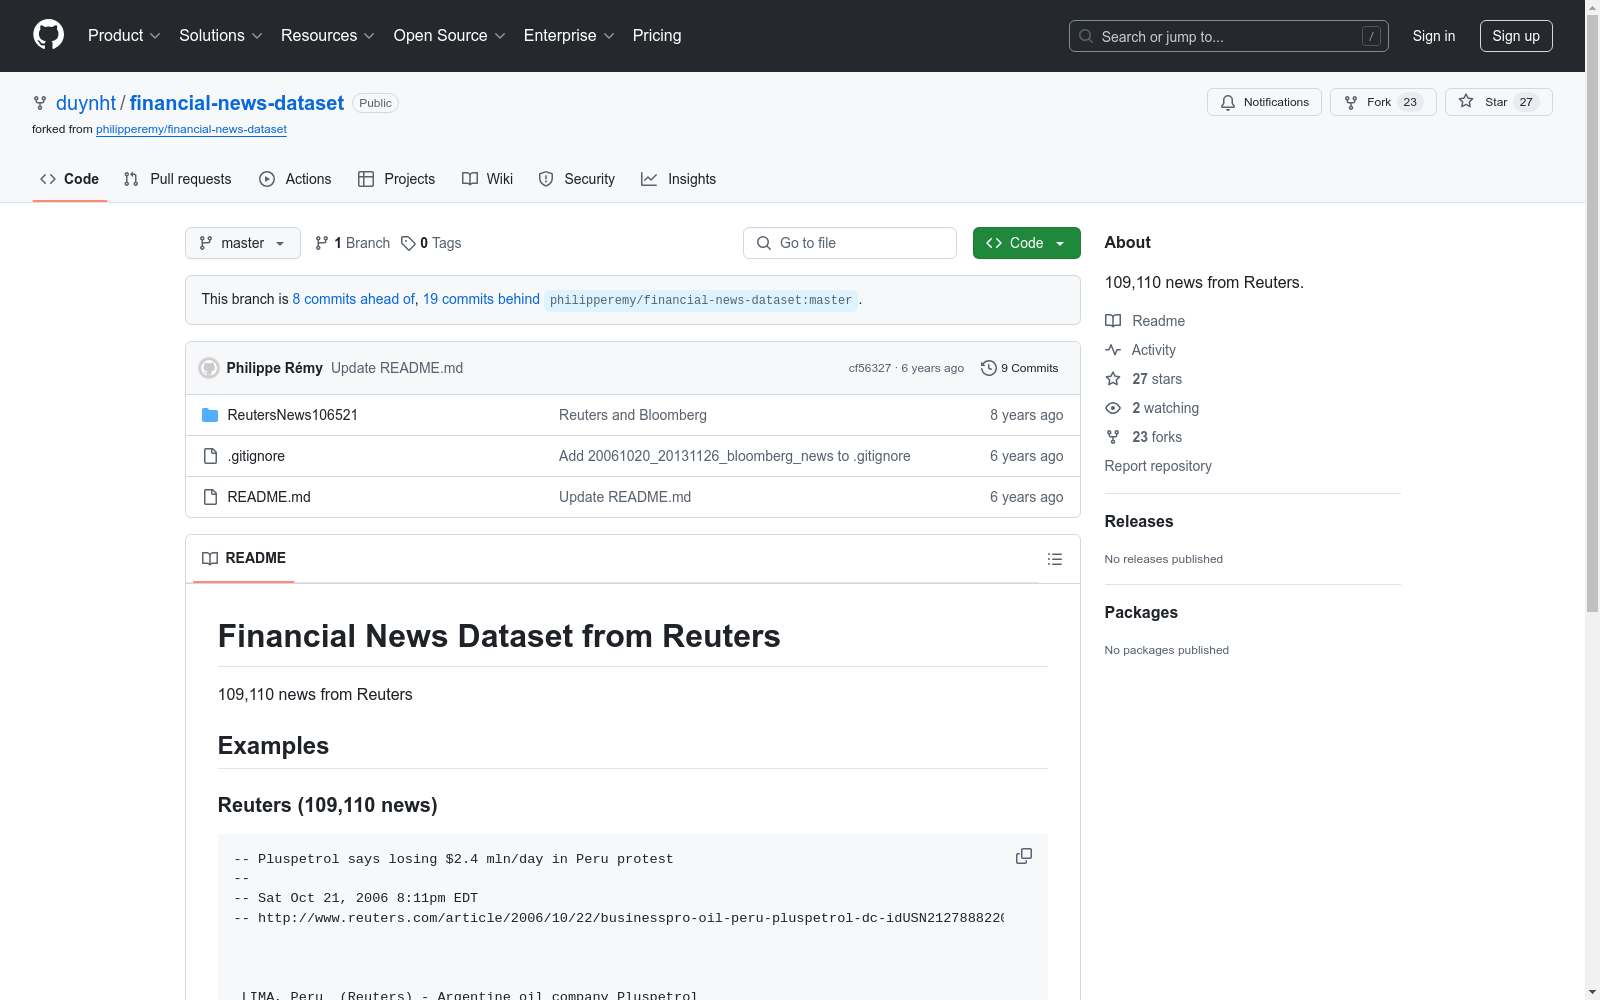Open the master branch selector
Image resolution: width=1600 pixels, height=1000 pixels.
(242, 243)
